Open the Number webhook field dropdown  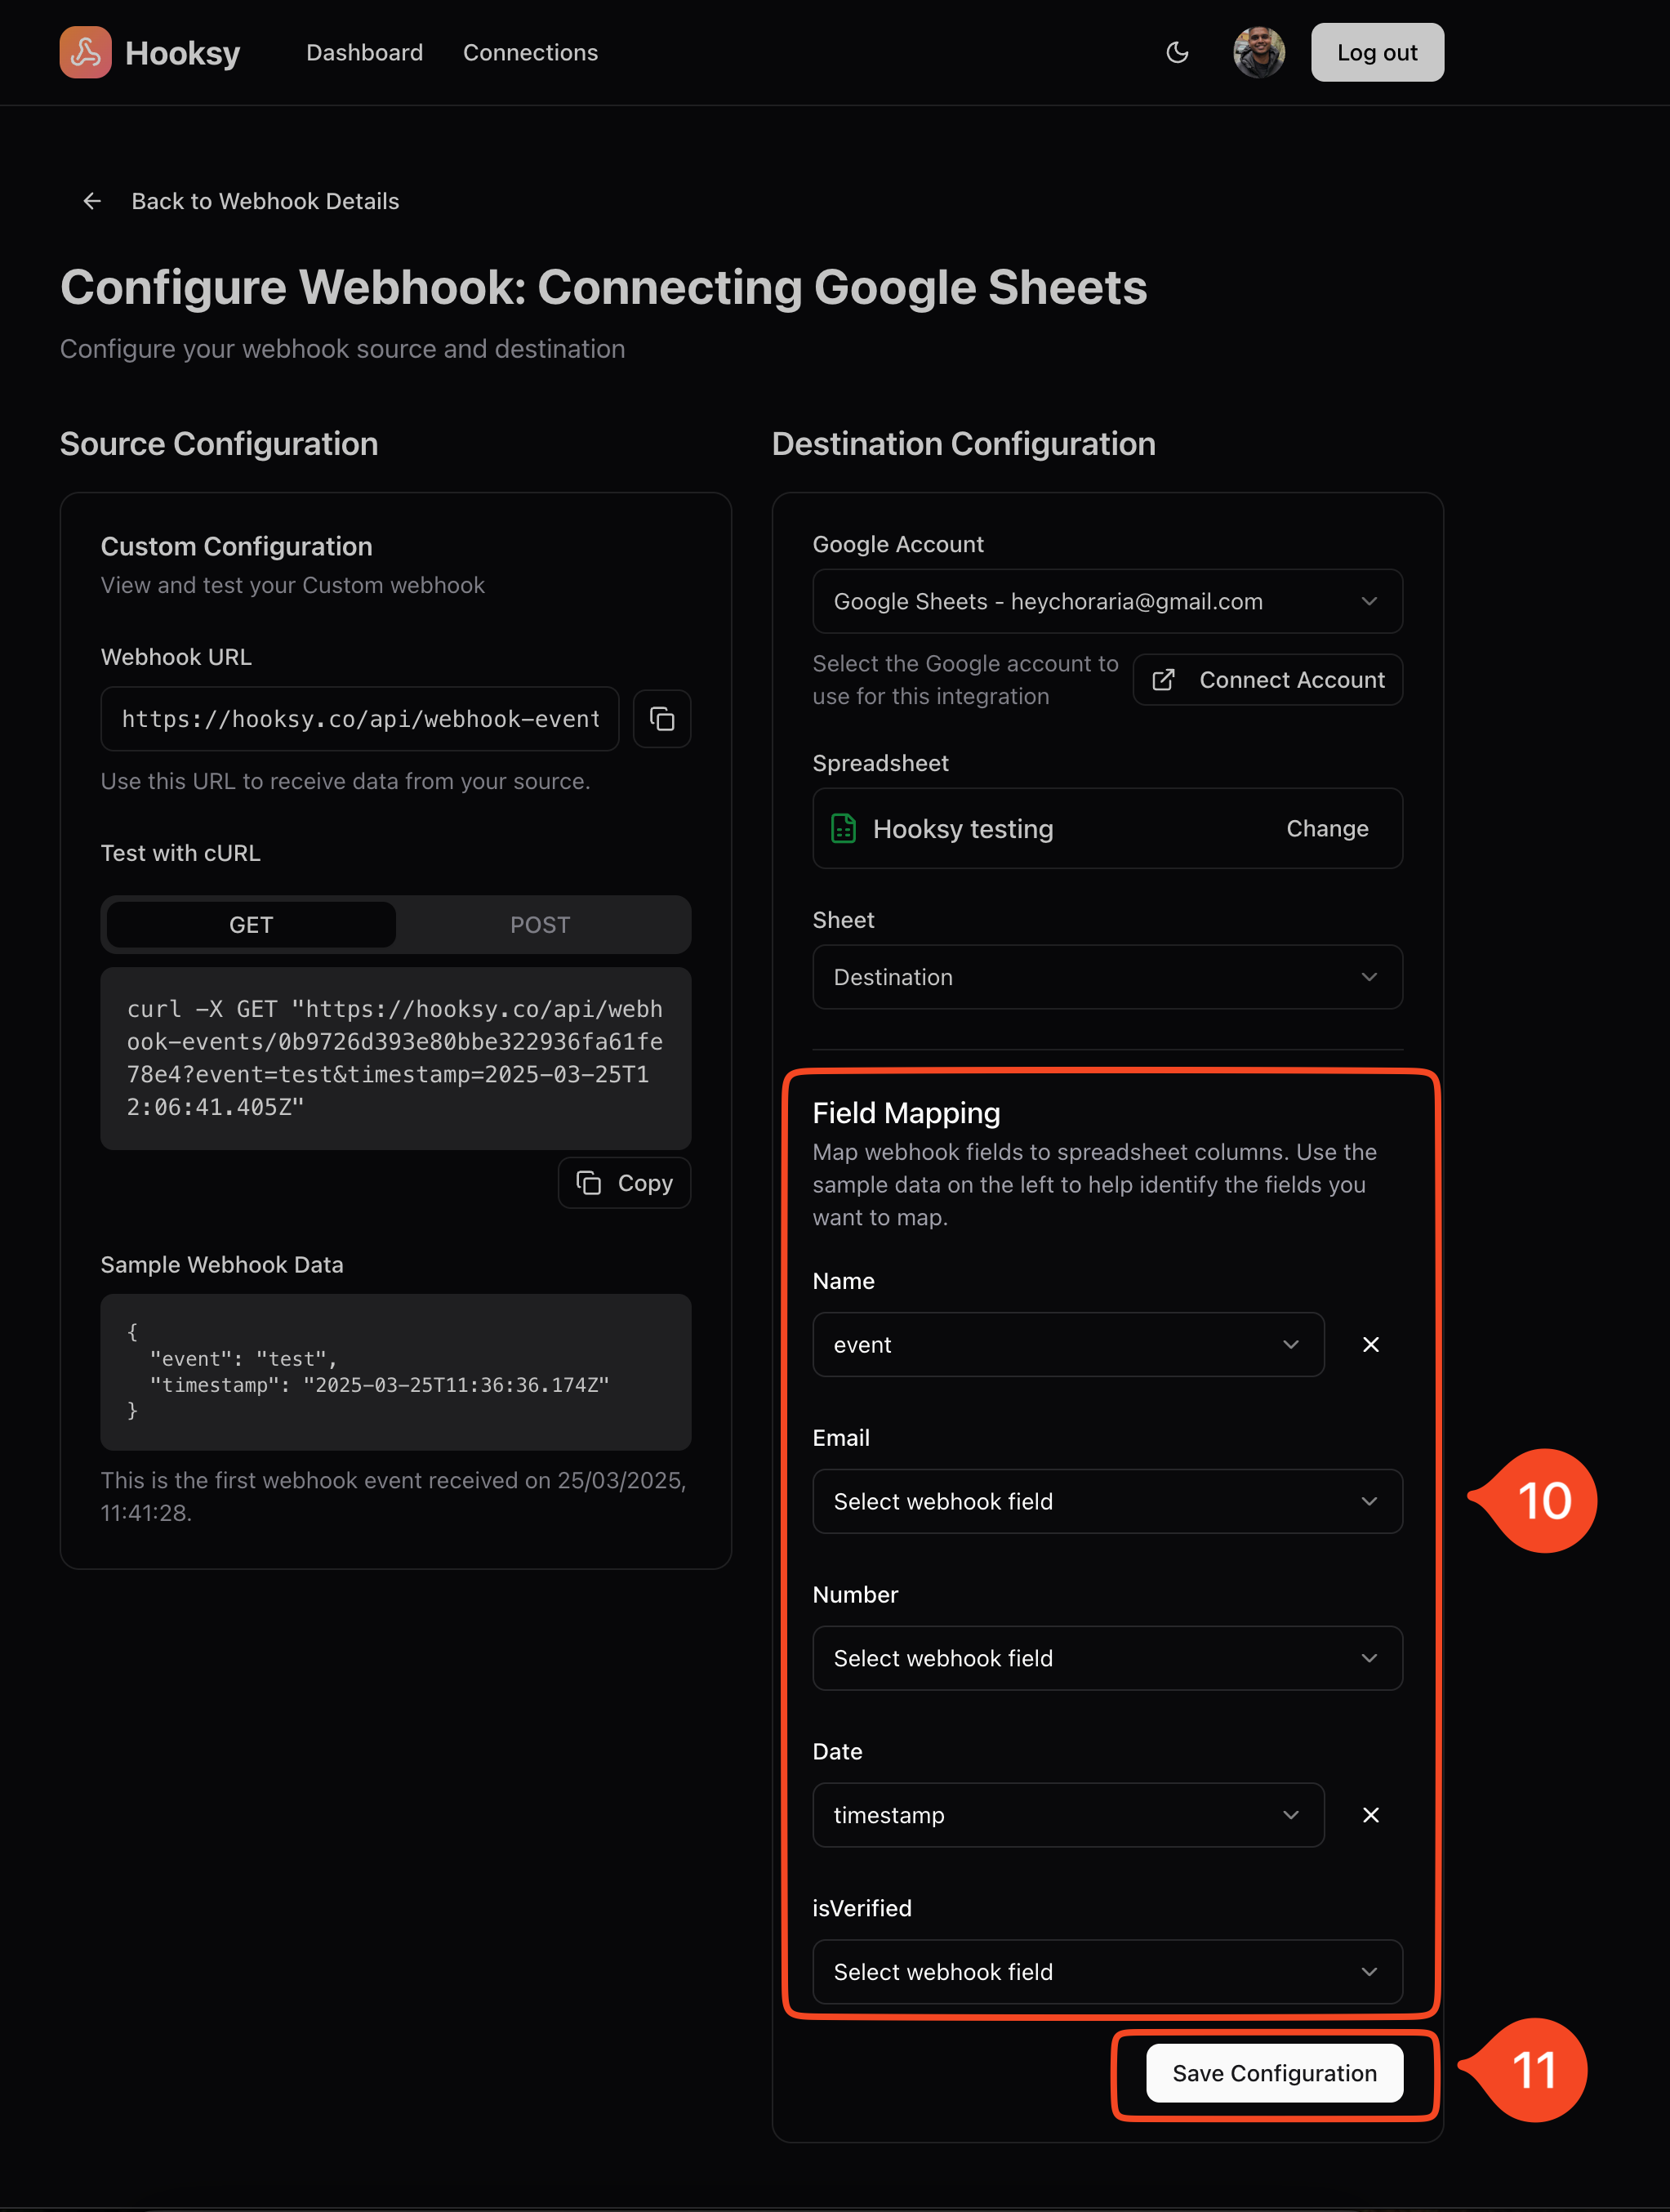pos(1107,1658)
